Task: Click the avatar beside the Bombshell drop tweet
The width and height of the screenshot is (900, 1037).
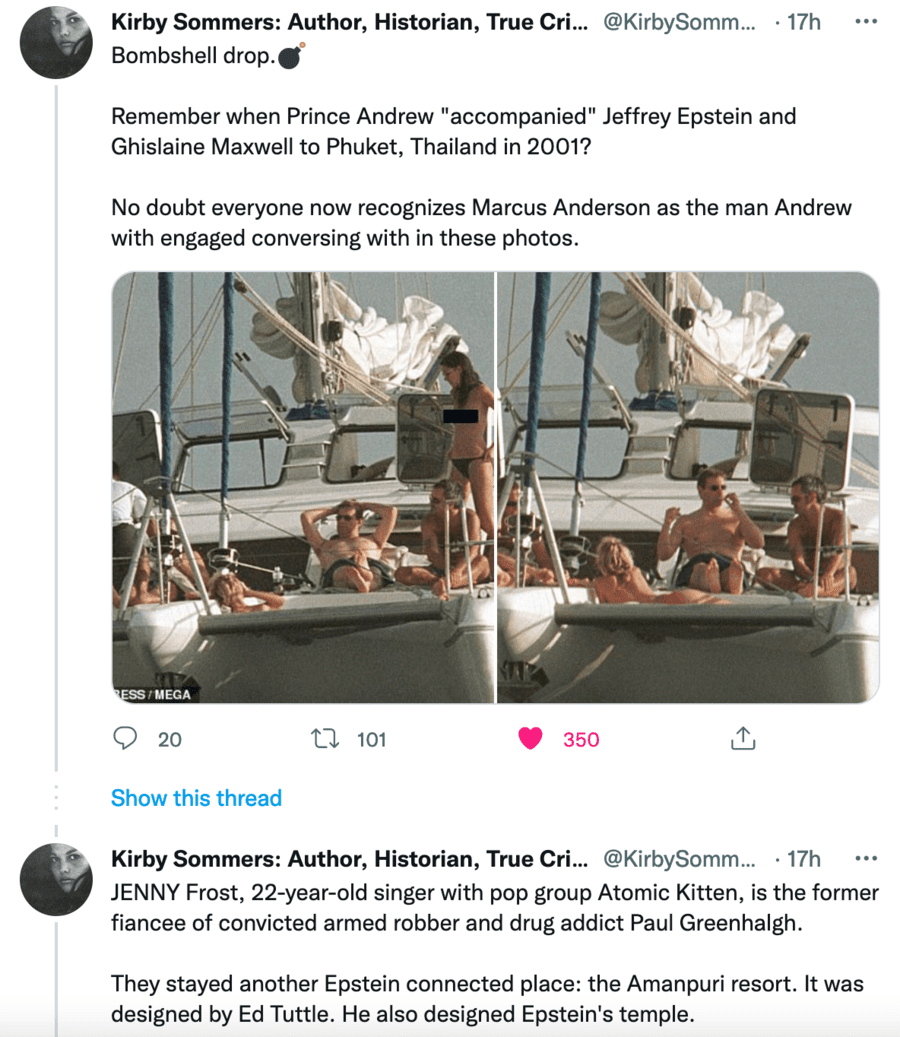Action: (x=56, y=42)
